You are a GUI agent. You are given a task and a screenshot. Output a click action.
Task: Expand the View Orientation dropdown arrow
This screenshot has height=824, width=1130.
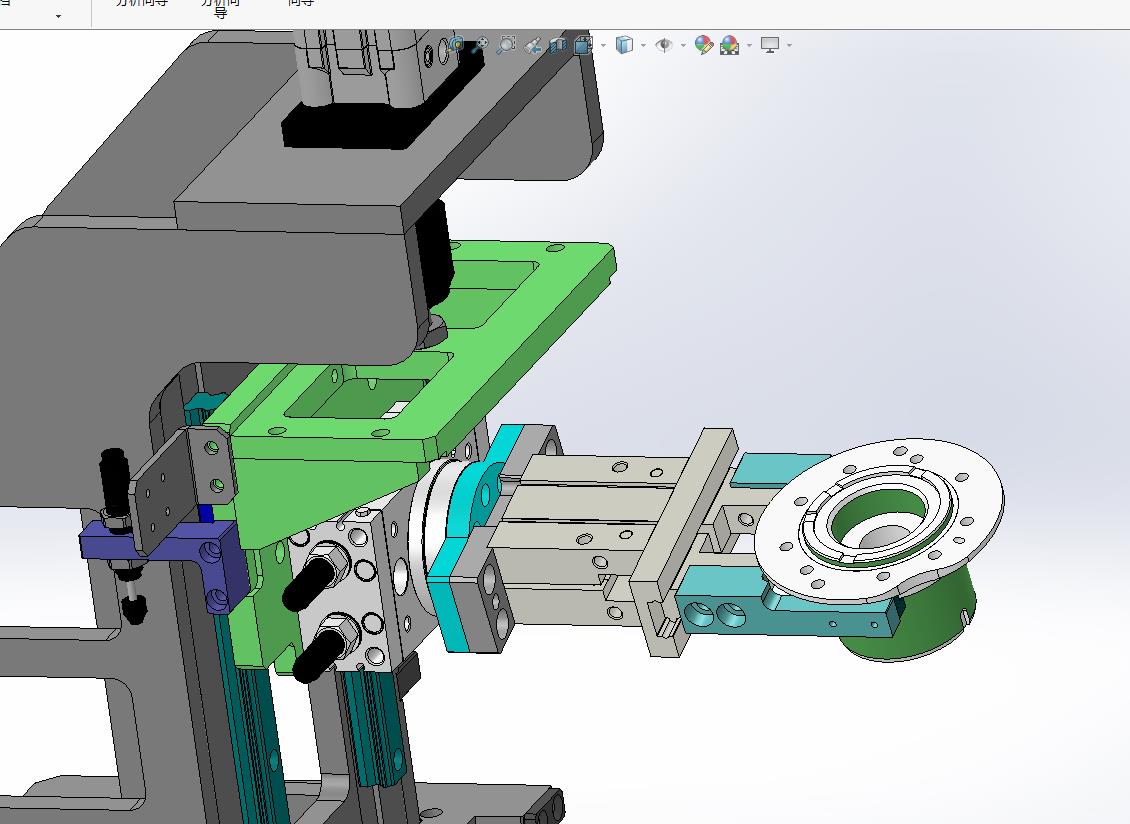(x=603, y=45)
